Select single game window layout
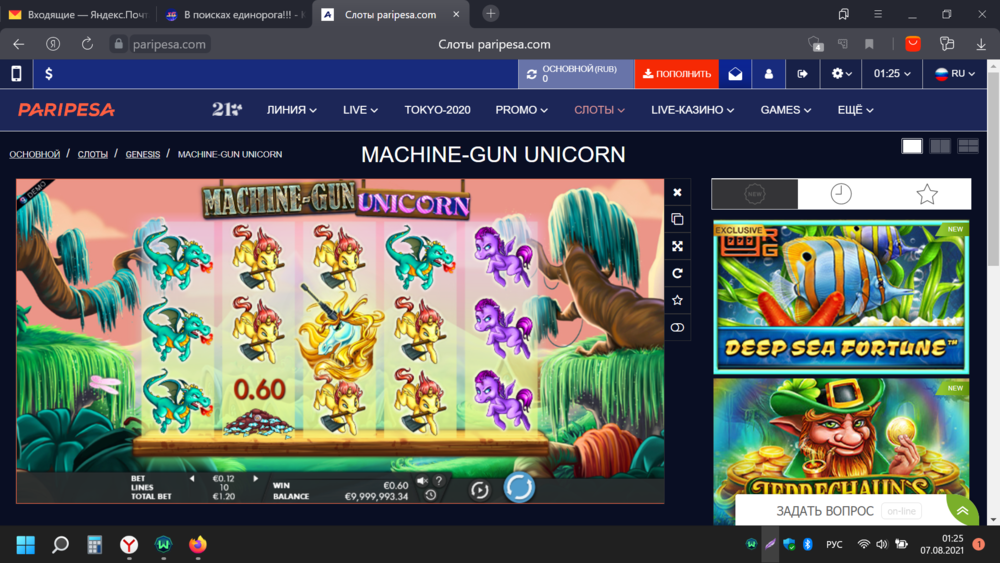This screenshot has width=1000, height=563. [x=912, y=146]
